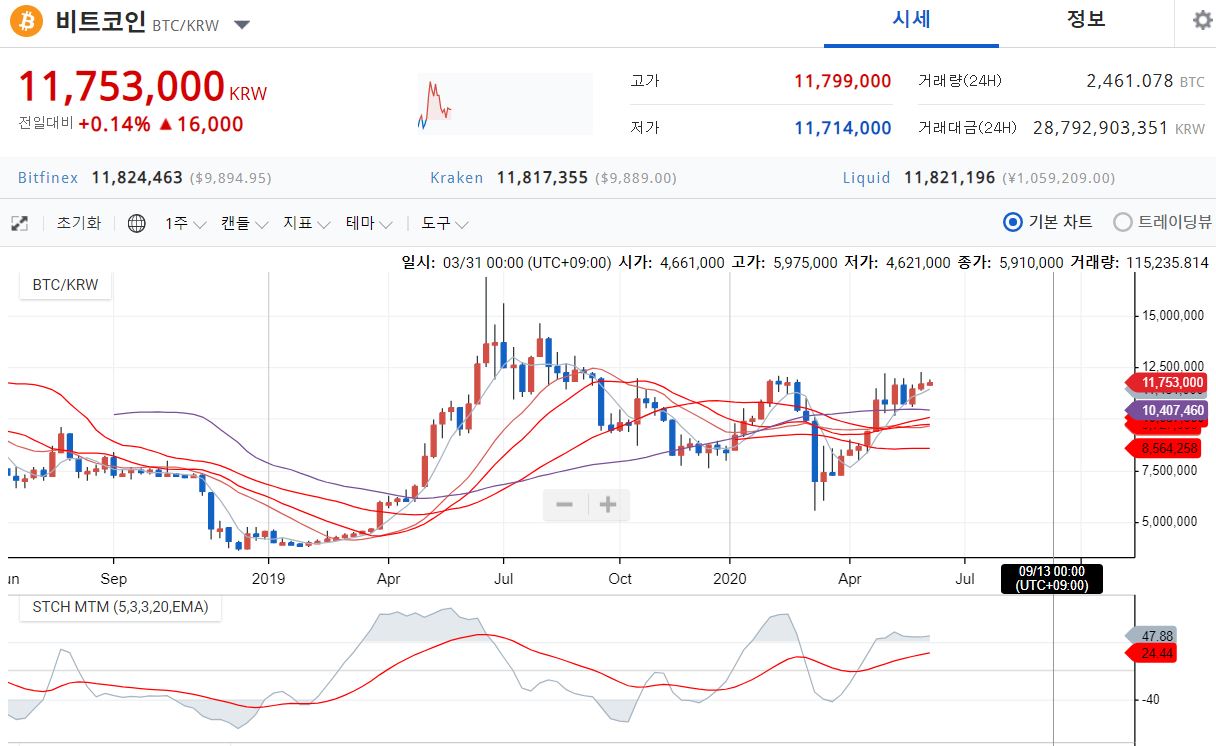Expand the 캔들 chart type dropdown
1216x746 pixels.
pyautogui.click(x=244, y=224)
